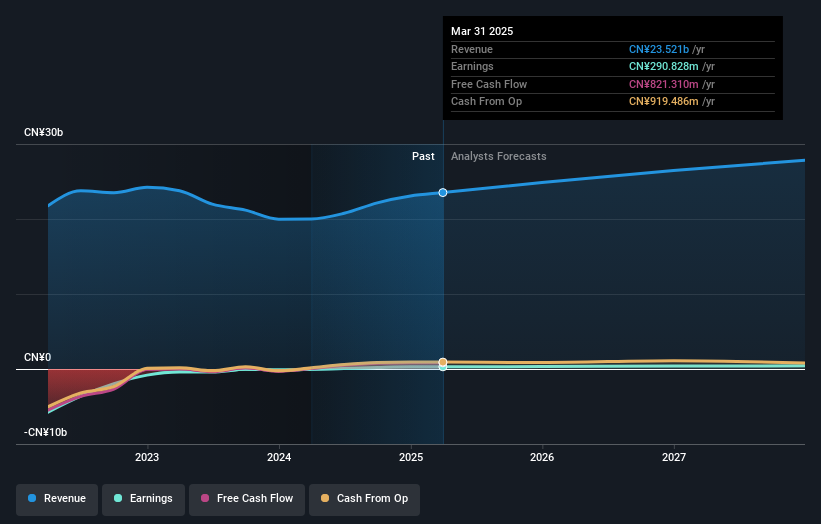Click the Analysts Forecasts label
Viewport: 821px width, 524px height.
(498, 156)
